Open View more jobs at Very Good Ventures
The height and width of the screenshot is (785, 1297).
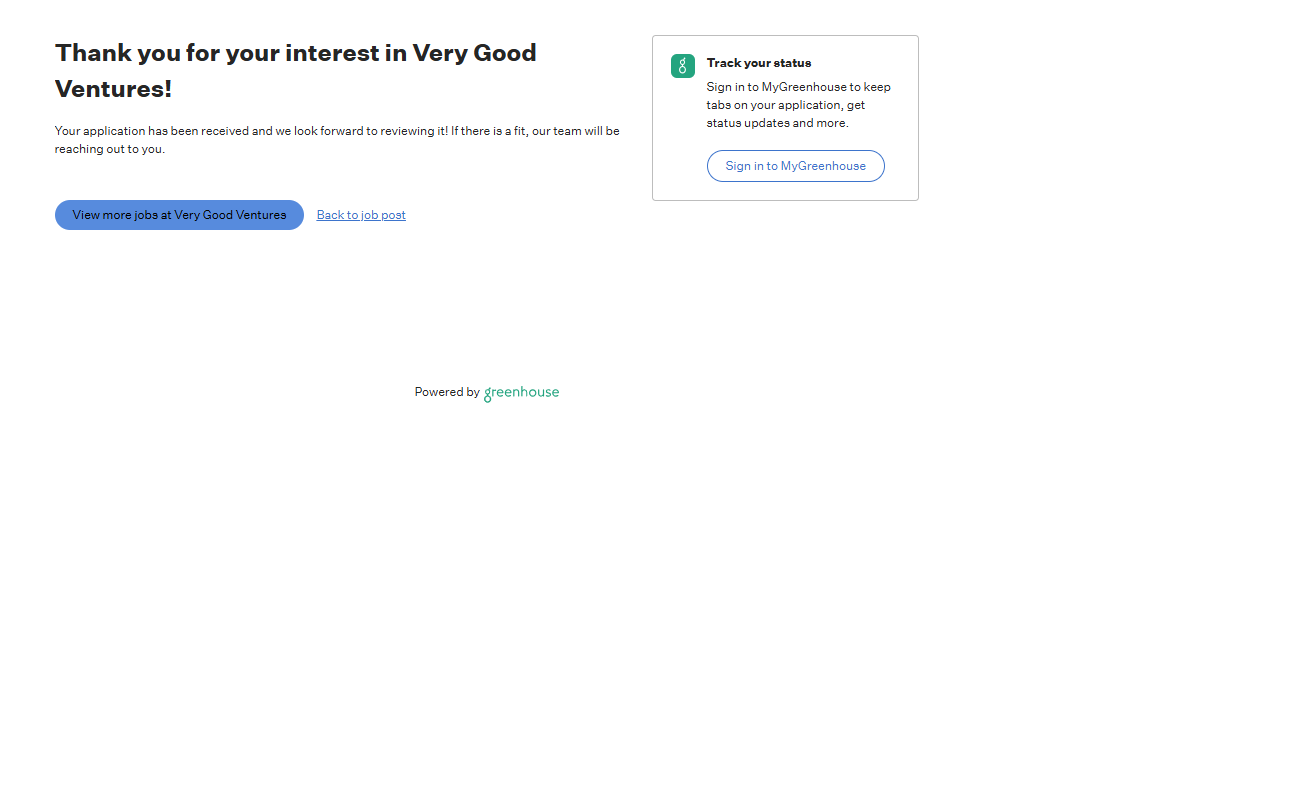pyautogui.click(x=179, y=215)
